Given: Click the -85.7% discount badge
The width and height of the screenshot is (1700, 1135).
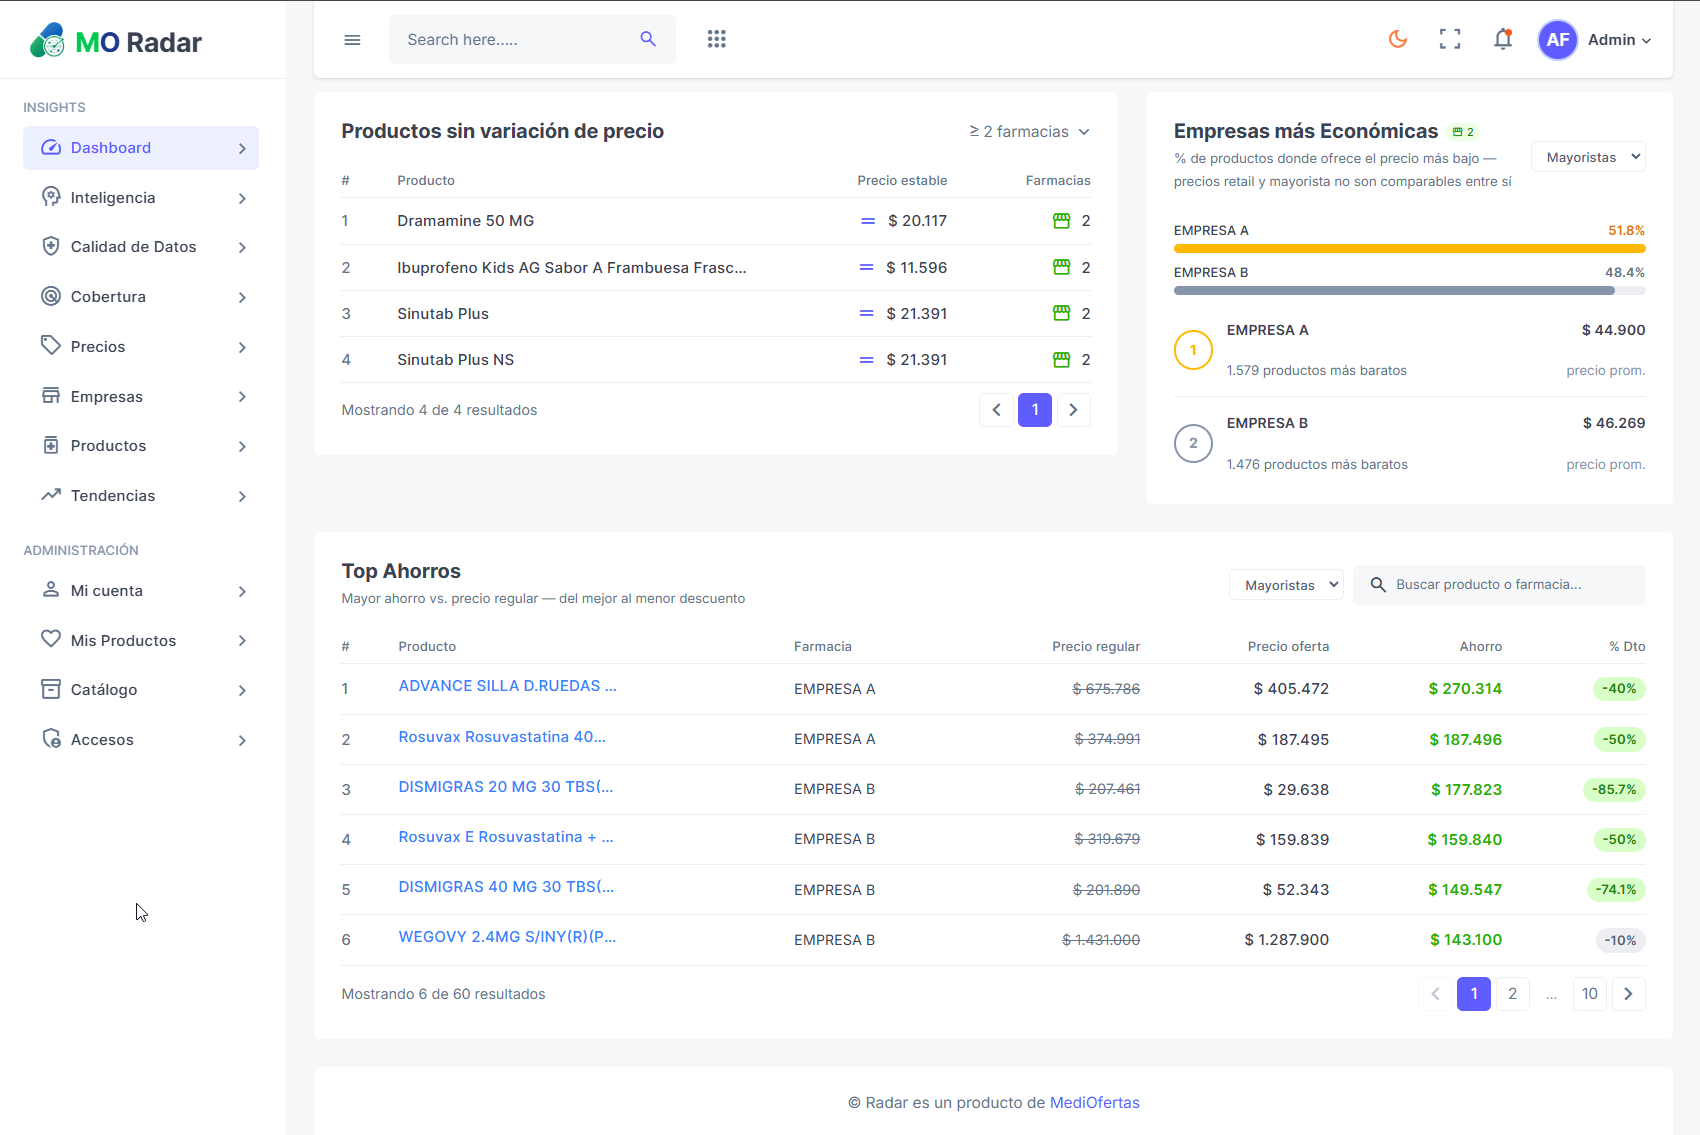Looking at the screenshot, I should (1616, 790).
